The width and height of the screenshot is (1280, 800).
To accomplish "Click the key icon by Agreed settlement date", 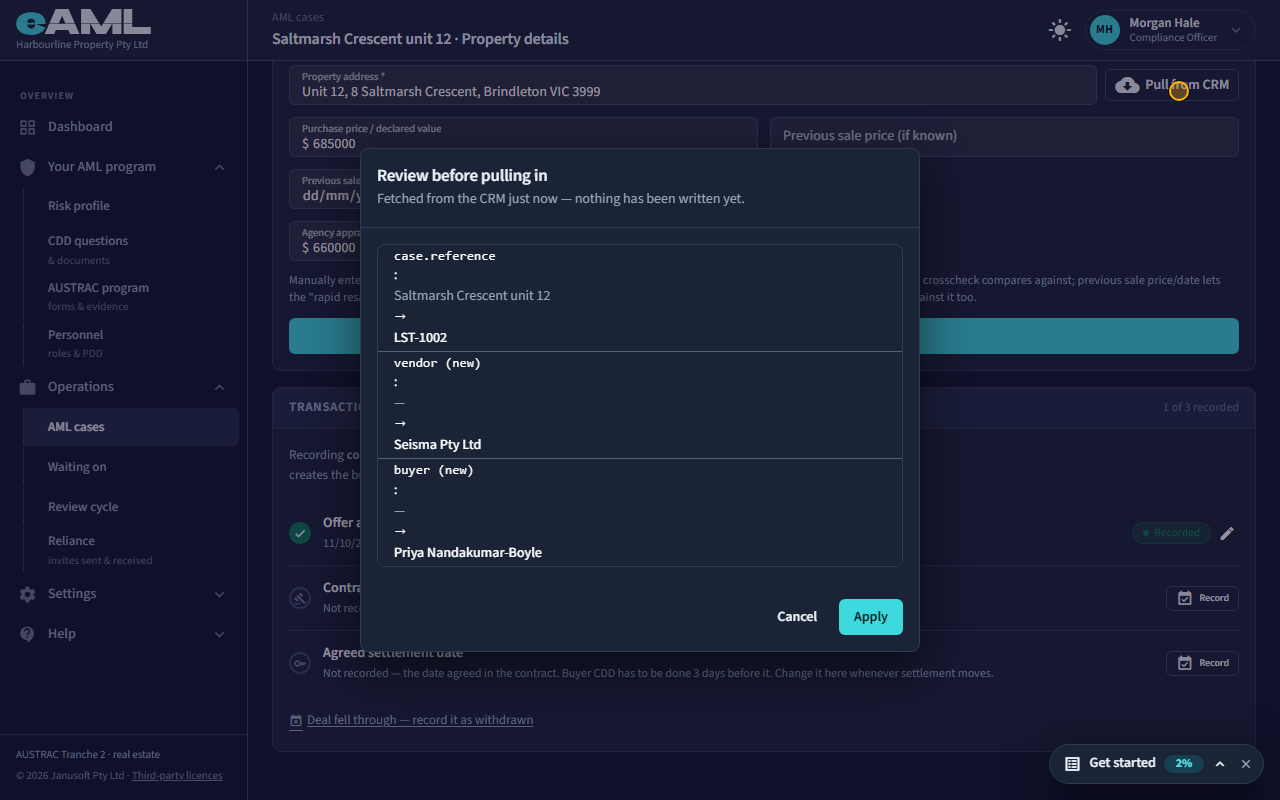I will 300,663.
